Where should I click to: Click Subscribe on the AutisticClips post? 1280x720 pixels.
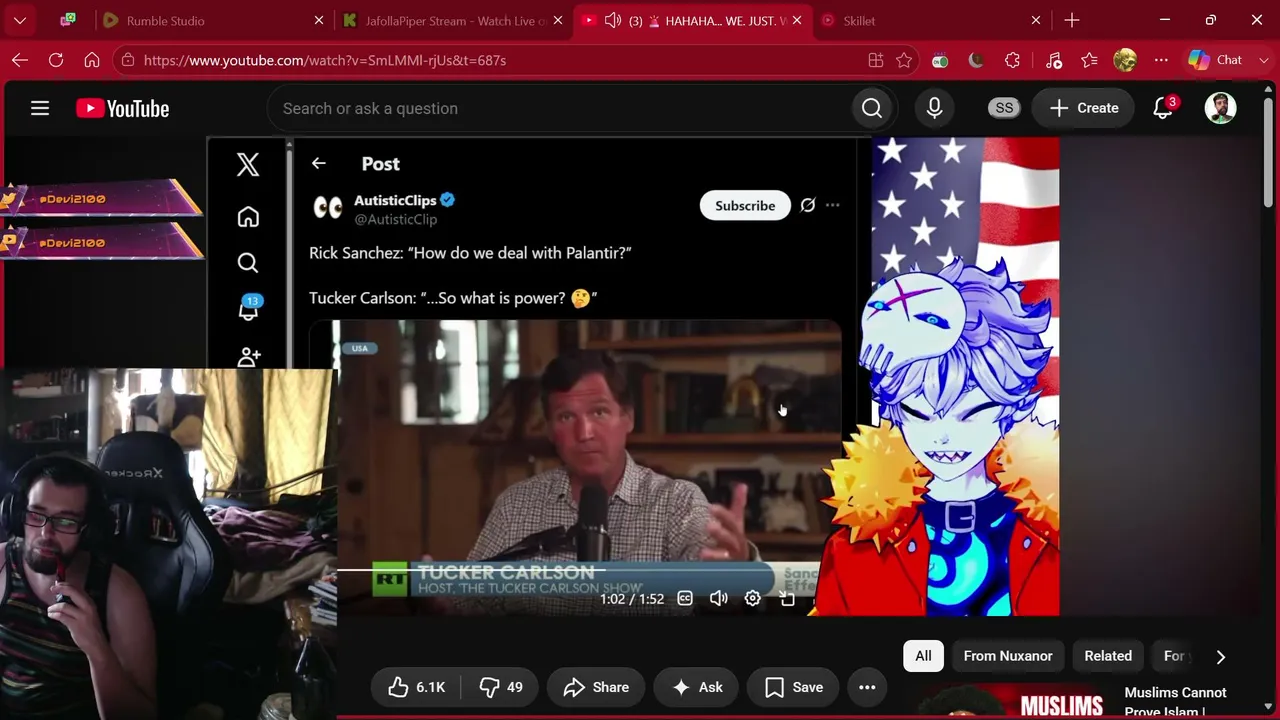point(745,205)
